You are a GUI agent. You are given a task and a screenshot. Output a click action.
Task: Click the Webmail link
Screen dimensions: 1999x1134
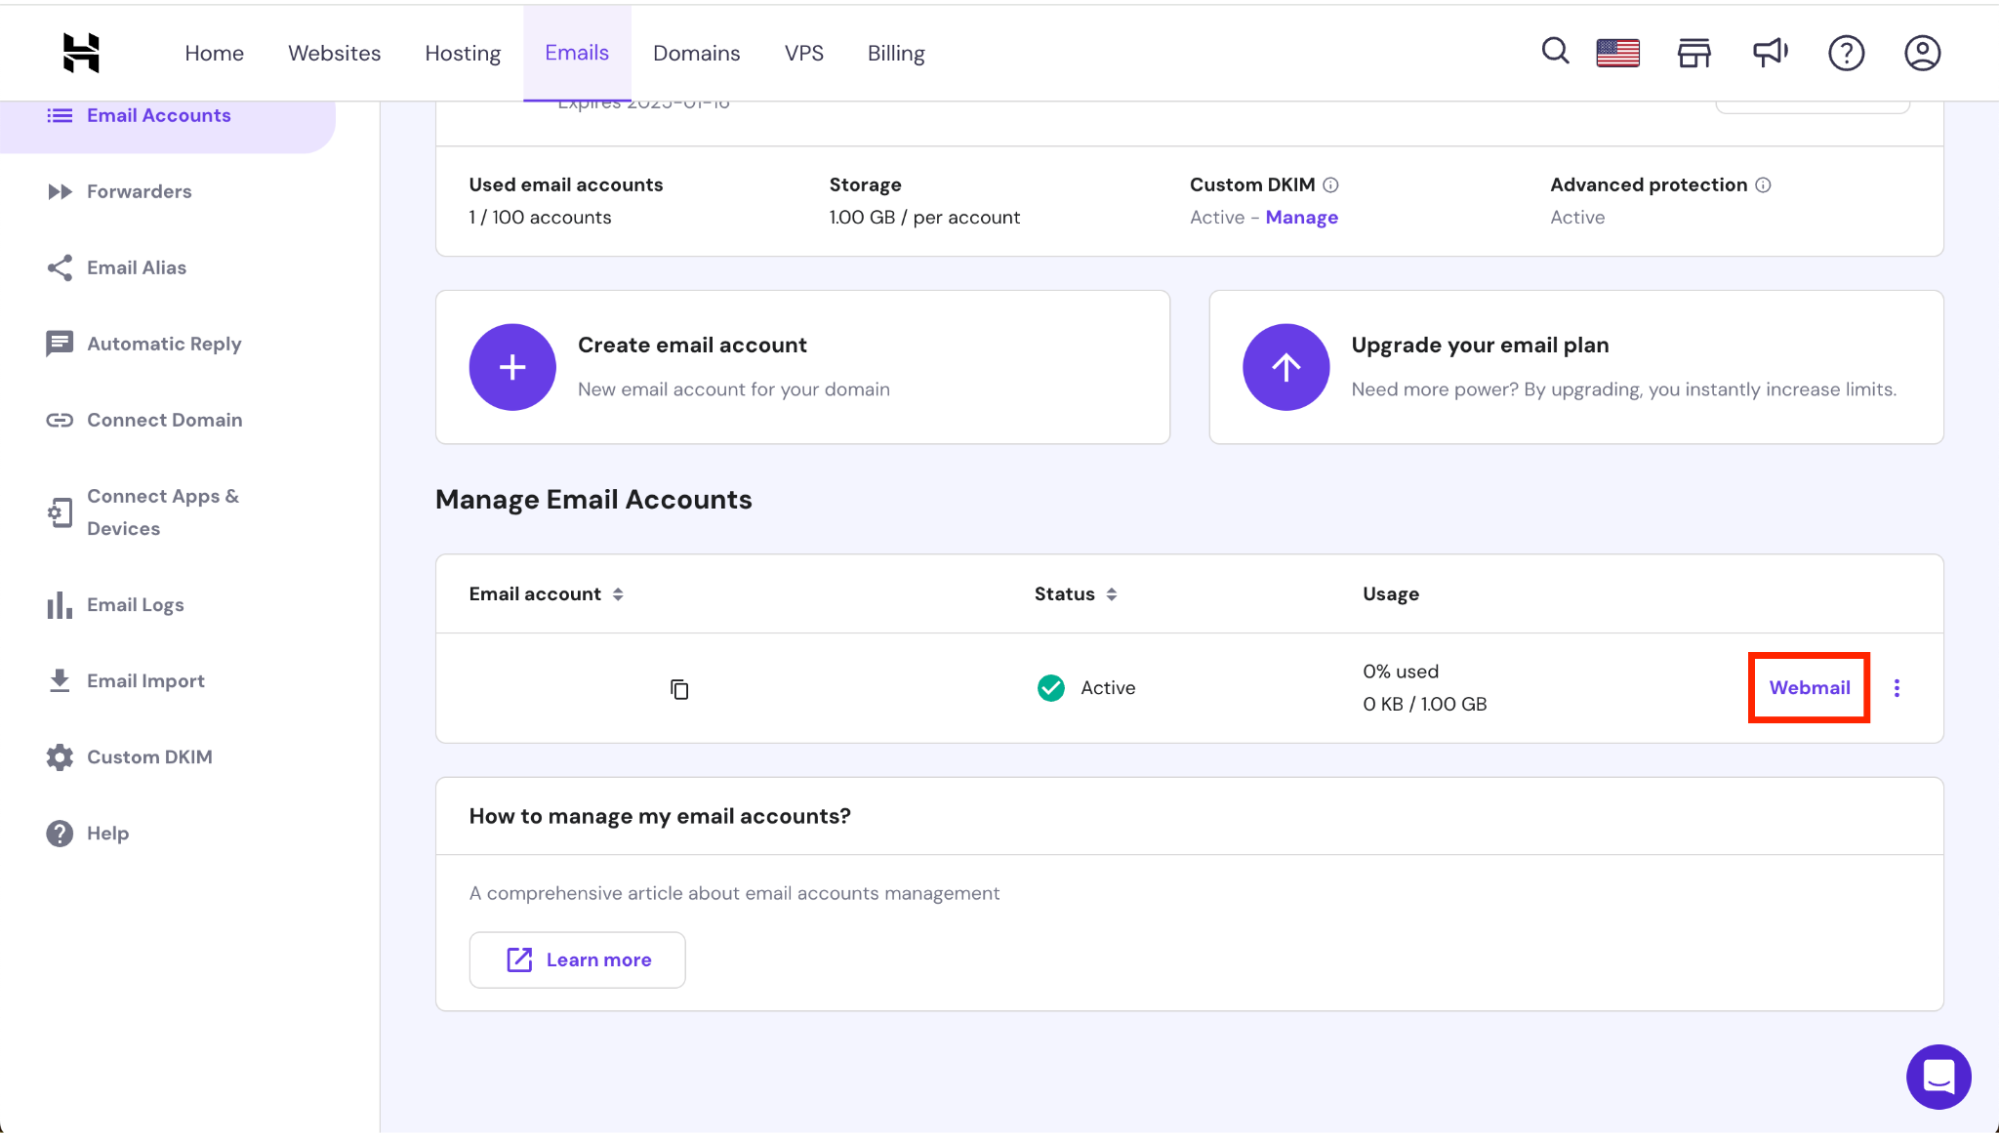[1809, 688]
